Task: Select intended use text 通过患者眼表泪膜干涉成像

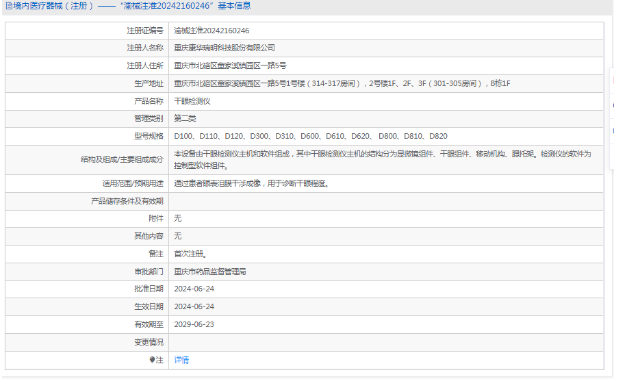Action: pyautogui.click(x=251, y=183)
